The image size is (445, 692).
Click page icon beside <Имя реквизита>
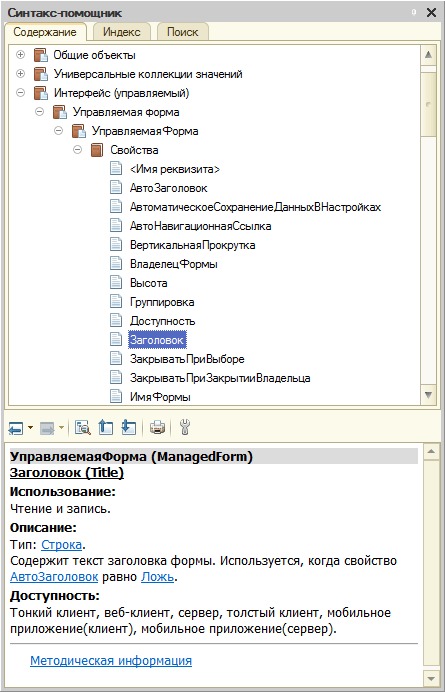click(x=116, y=169)
